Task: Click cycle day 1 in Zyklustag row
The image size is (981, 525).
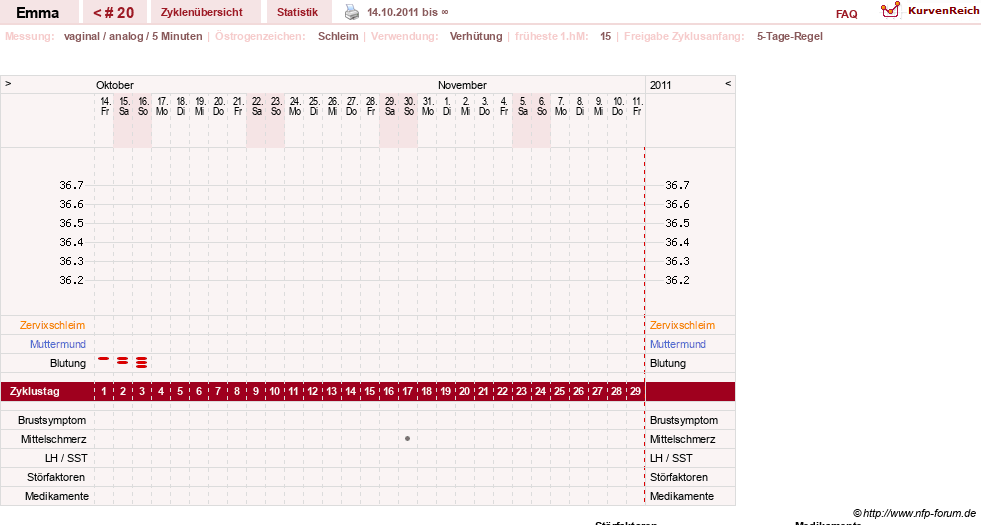Action: [x=104, y=392]
